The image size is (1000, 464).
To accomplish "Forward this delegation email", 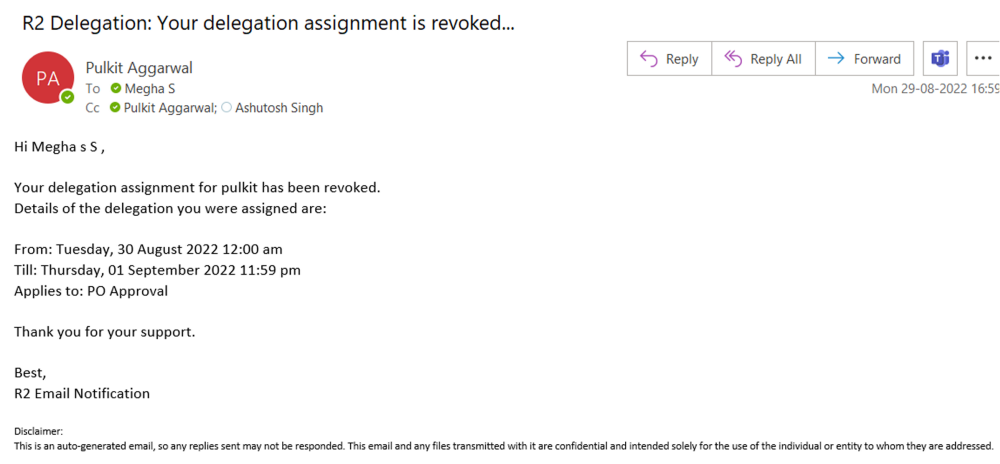I will tap(865, 59).
